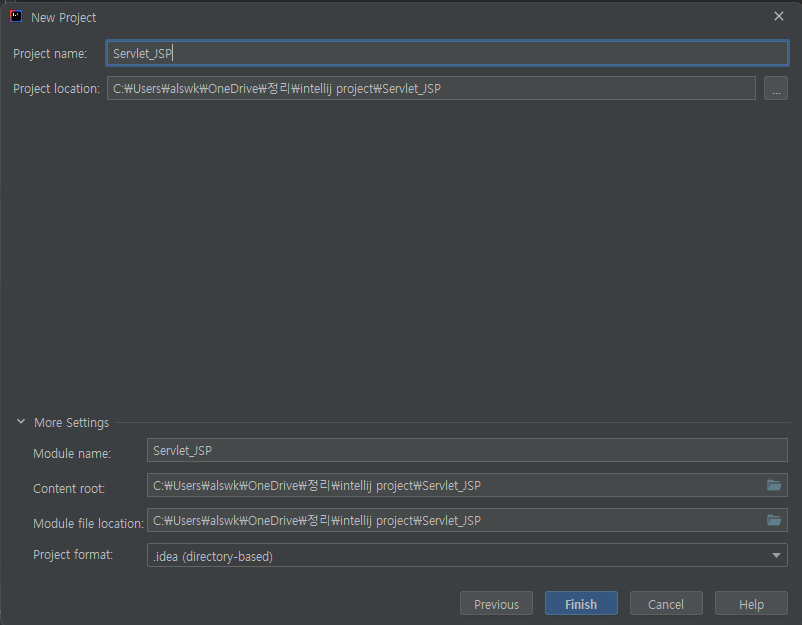Click Finish to create the project
The width and height of the screenshot is (802, 625).
click(x=581, y=604)
